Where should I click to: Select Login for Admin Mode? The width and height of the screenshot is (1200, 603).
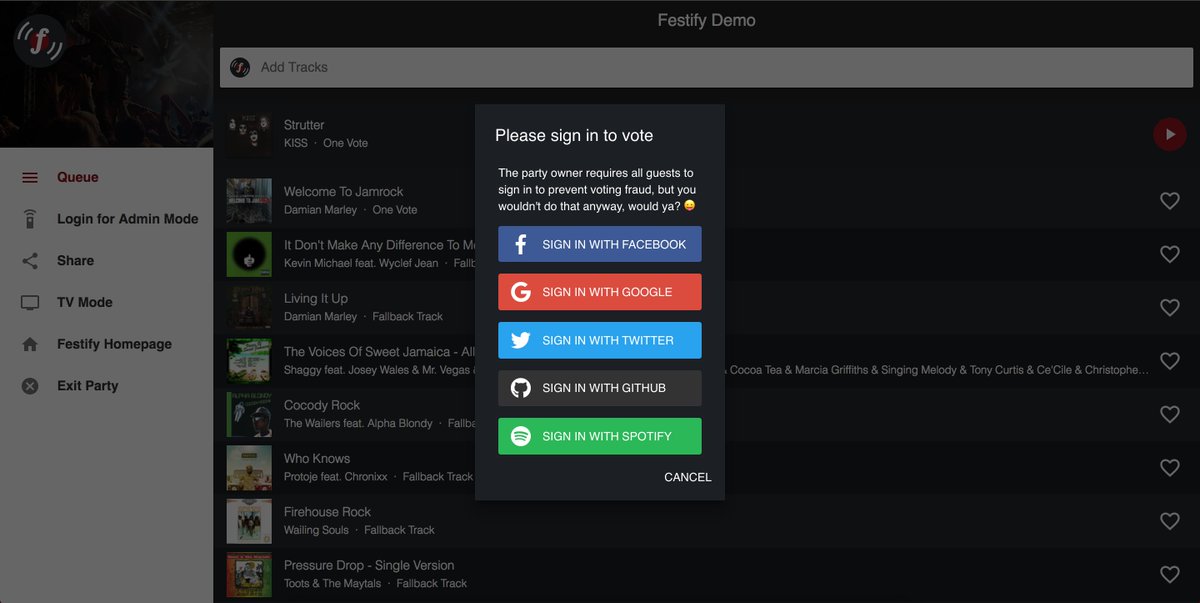tap(106, 219)
